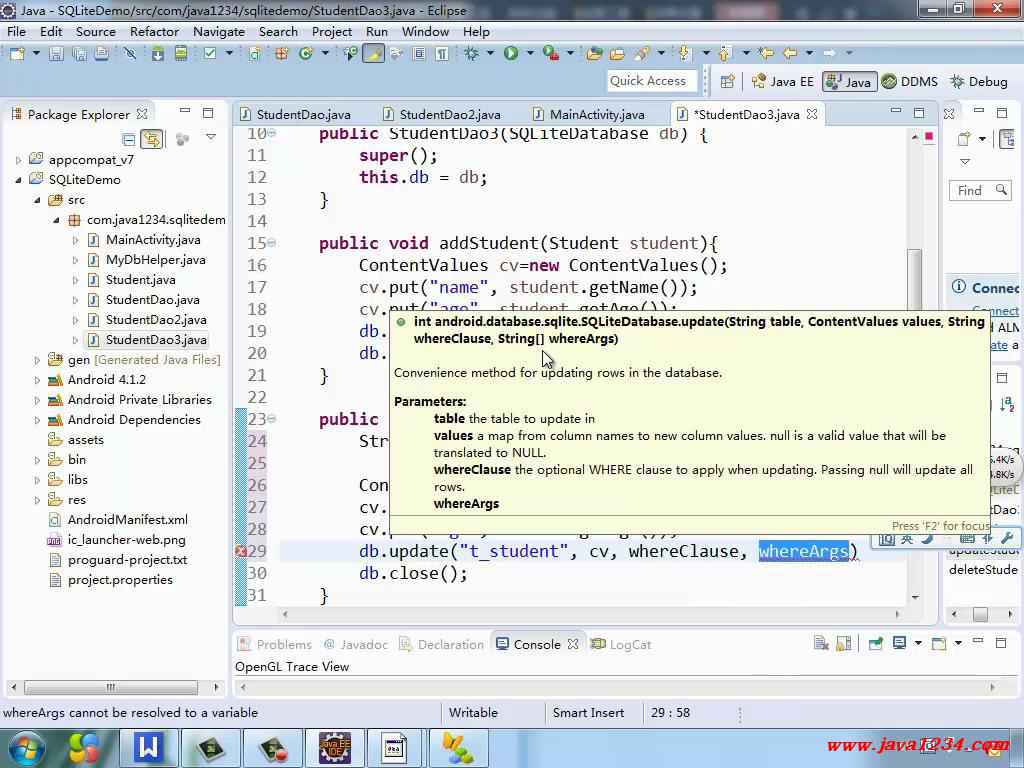
Task: Close the StudentDao3.java editor tab
Action: pyautogui.click(x=812, y=114)
